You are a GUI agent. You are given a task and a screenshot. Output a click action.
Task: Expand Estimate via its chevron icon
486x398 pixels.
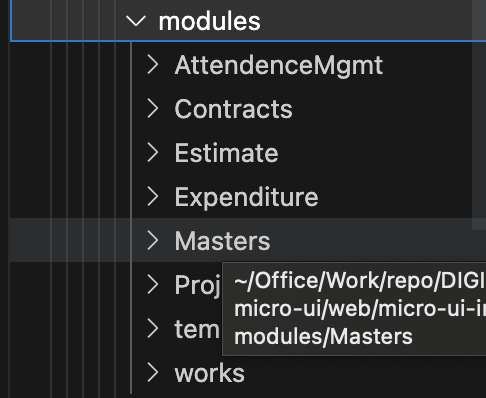point(153,153)
